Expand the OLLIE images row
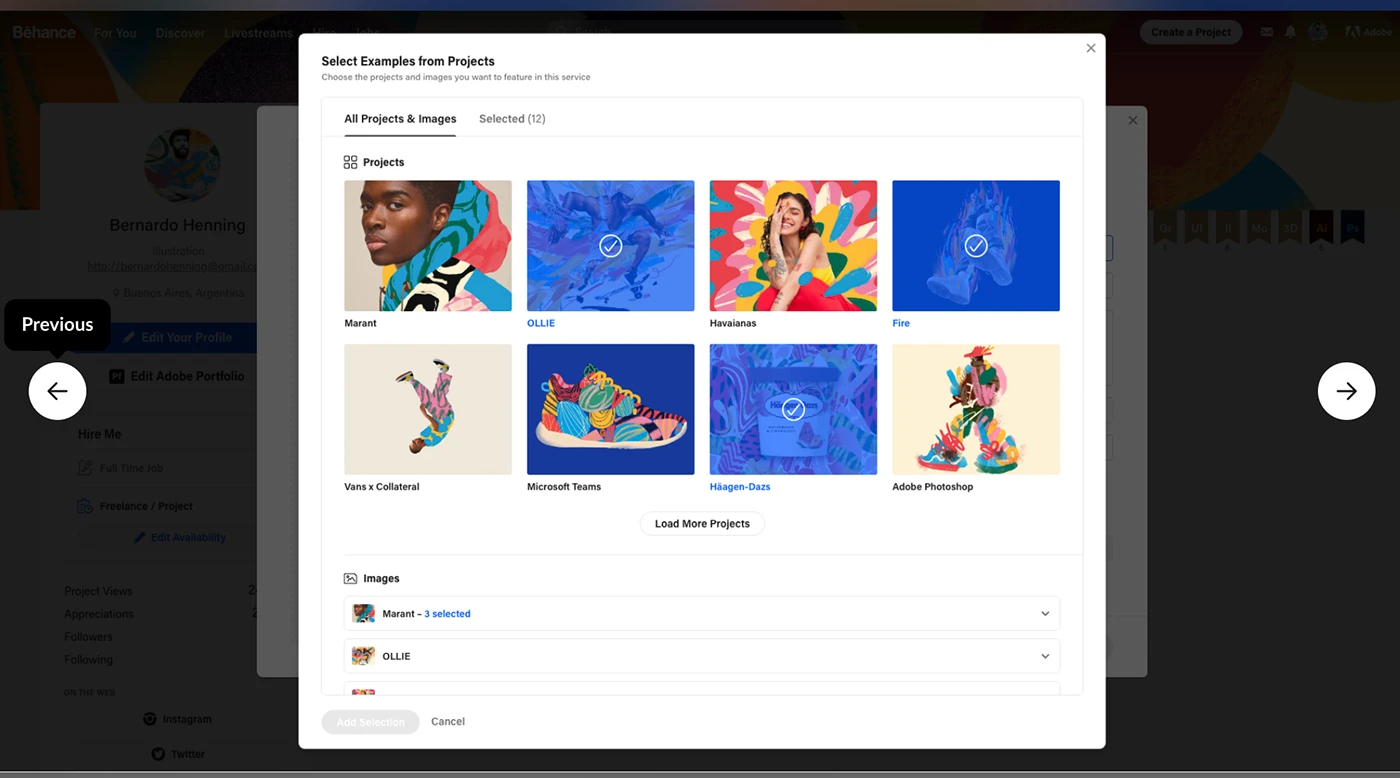Screen dimensions: 1400x778 (1045, 656)
